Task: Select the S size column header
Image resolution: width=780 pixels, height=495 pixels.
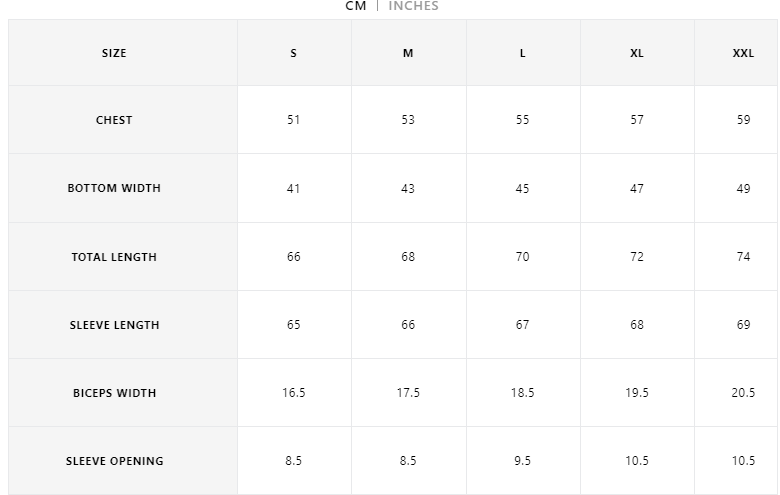Action: point(293,53)
